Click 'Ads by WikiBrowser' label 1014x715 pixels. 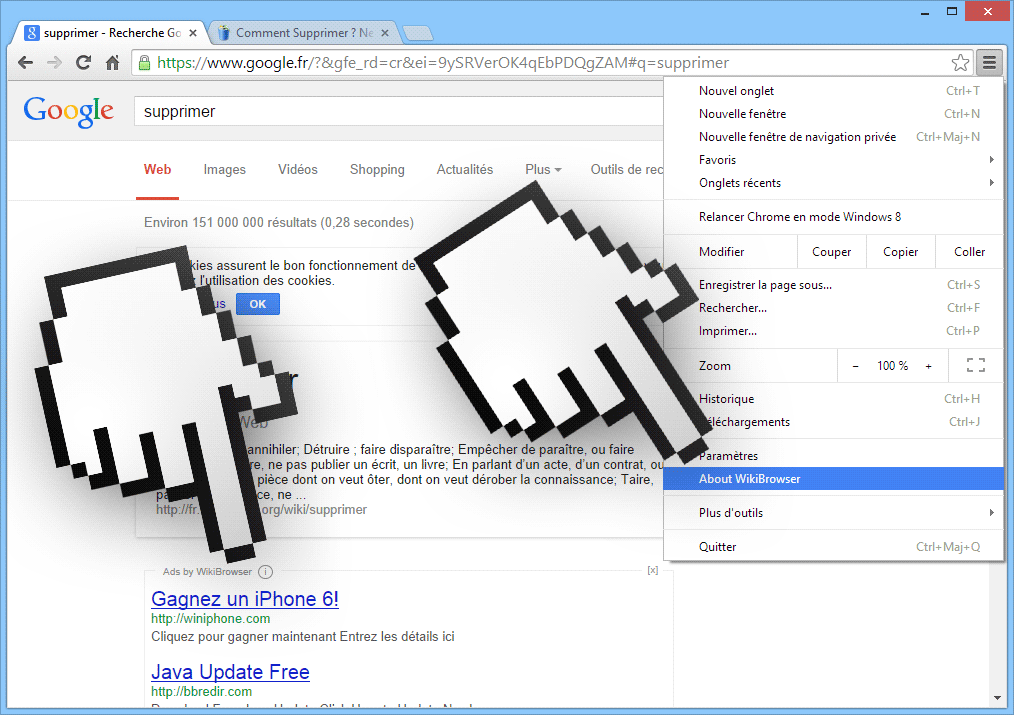tap(208, 571)
